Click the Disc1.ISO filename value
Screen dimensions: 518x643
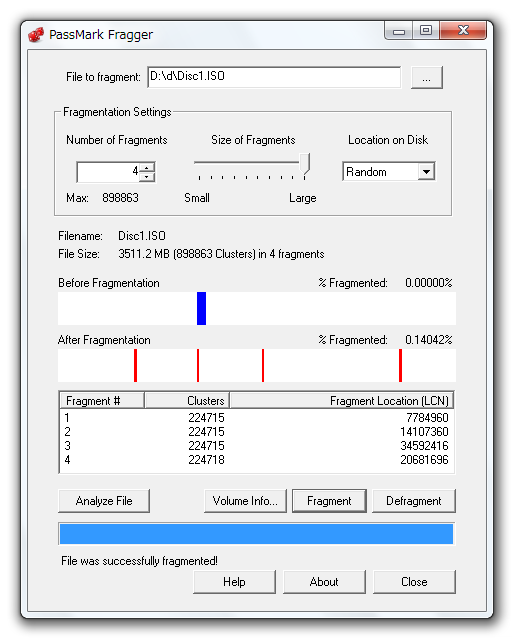(x=142, y=236)
